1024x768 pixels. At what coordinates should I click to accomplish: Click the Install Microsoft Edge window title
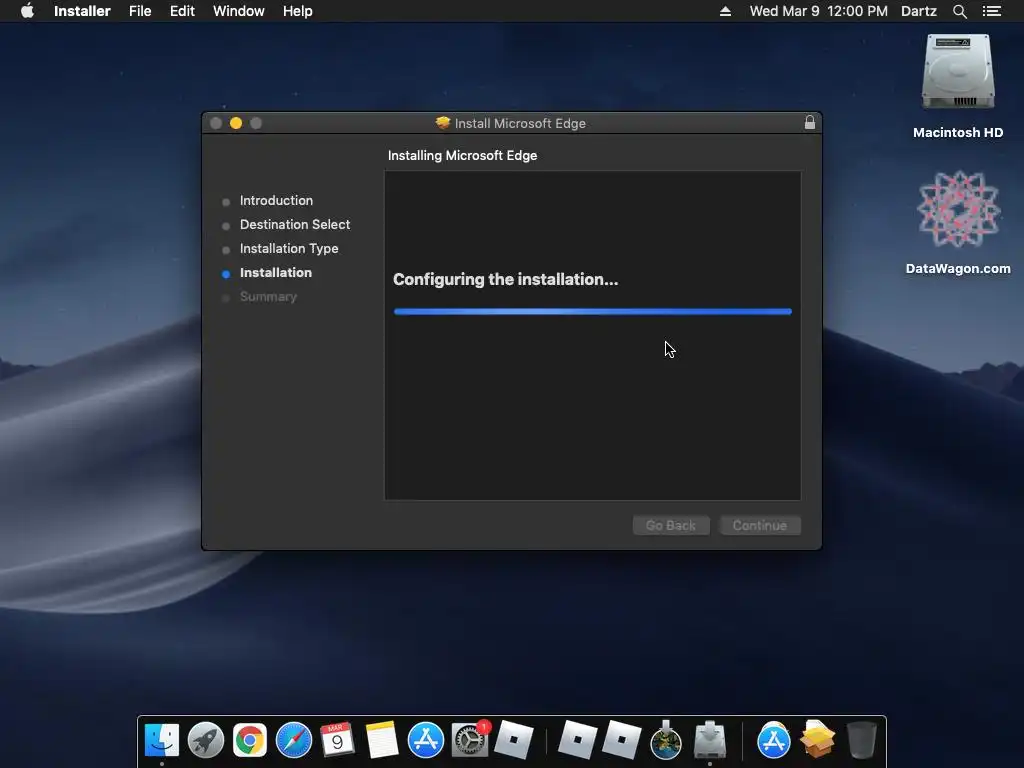click(x=520, y=123)
